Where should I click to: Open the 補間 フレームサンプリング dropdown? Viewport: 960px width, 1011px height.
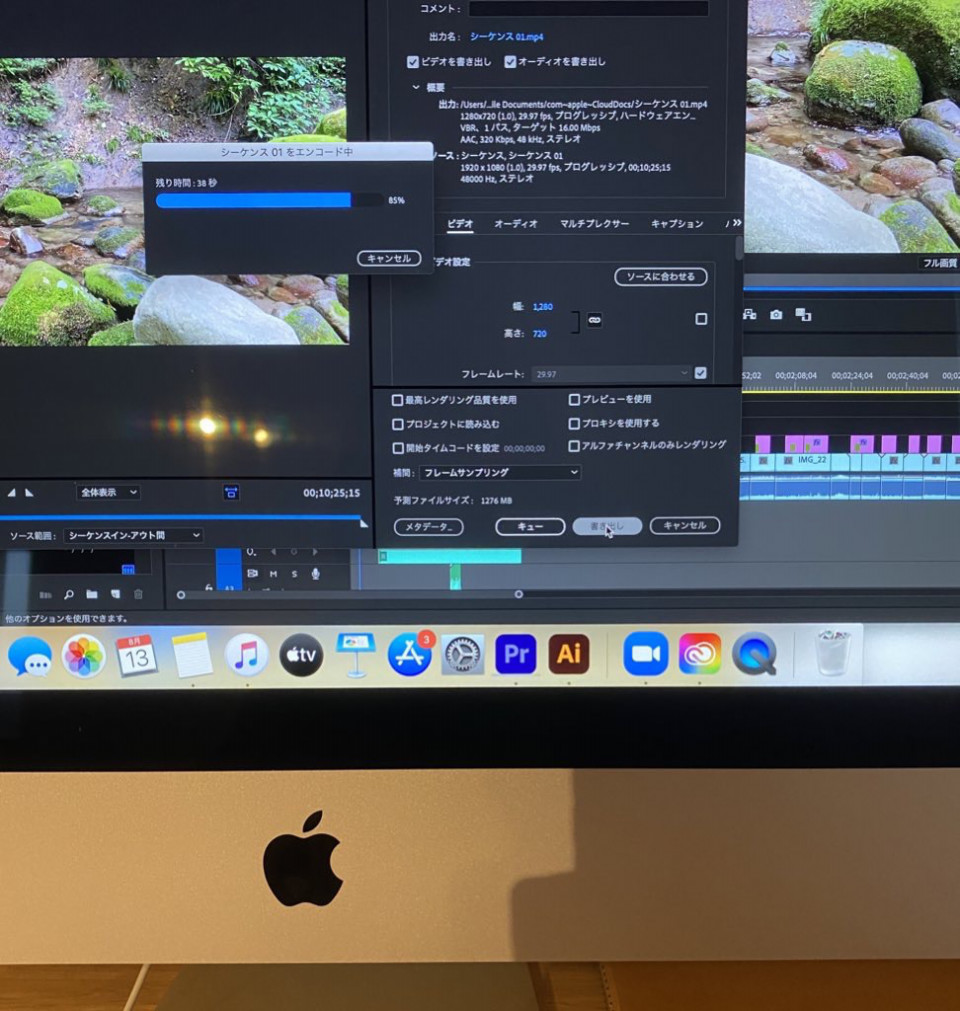coord(500,473)
